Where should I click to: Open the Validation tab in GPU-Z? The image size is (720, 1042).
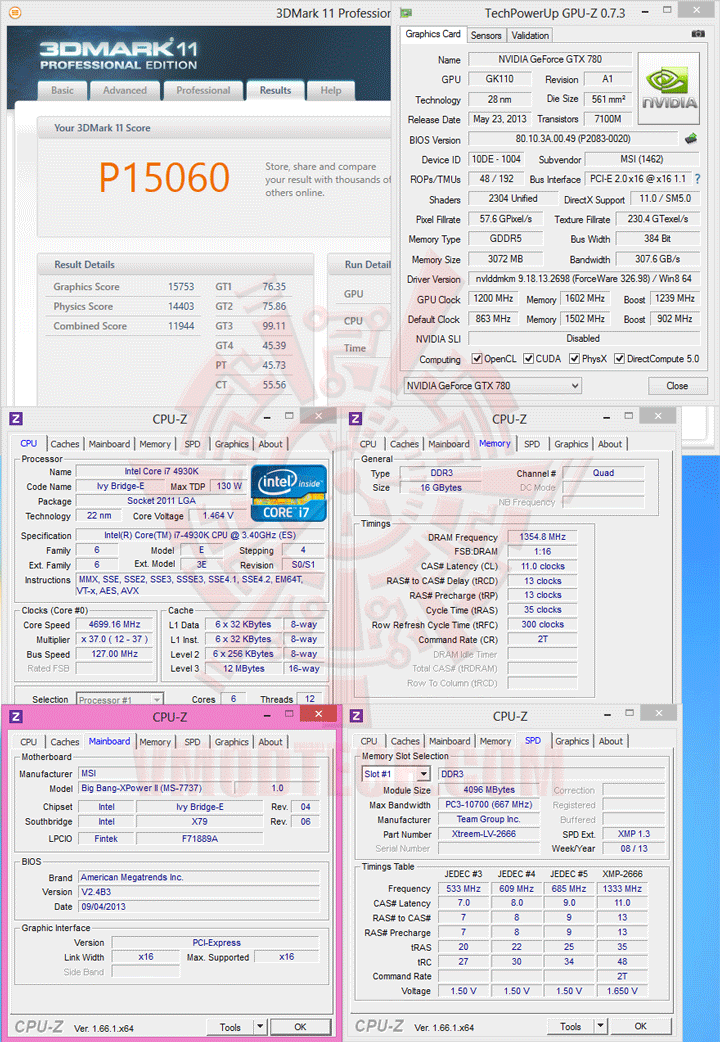pos(530,35)
